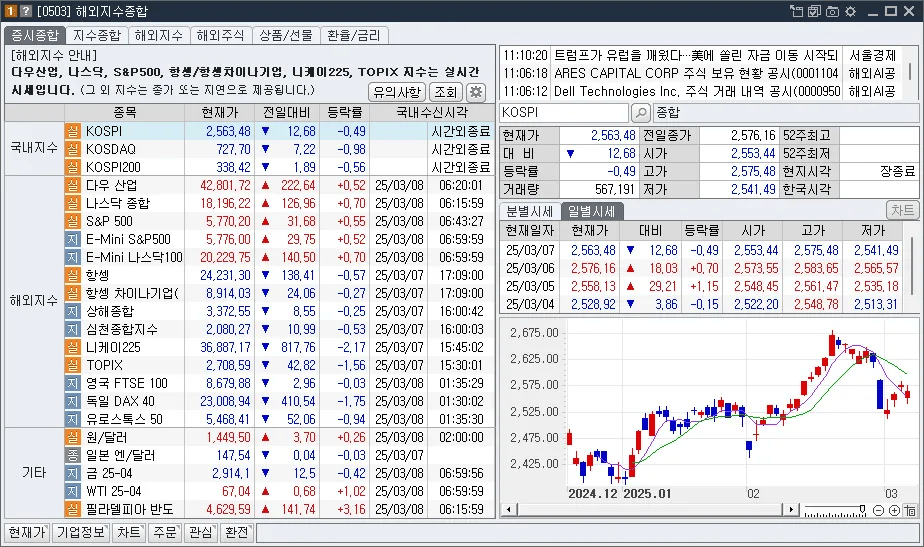Click the orange 실 badge beside KOSDAQ
The image size is (924, 547).
(x=72, y=149)
